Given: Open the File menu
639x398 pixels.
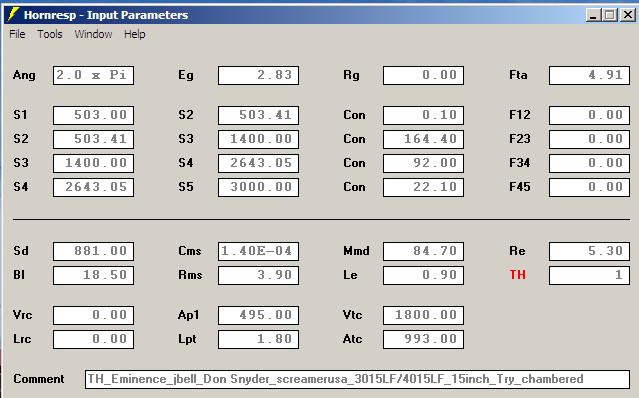Looking at the screenshot, I should click(x=17, y=34).
